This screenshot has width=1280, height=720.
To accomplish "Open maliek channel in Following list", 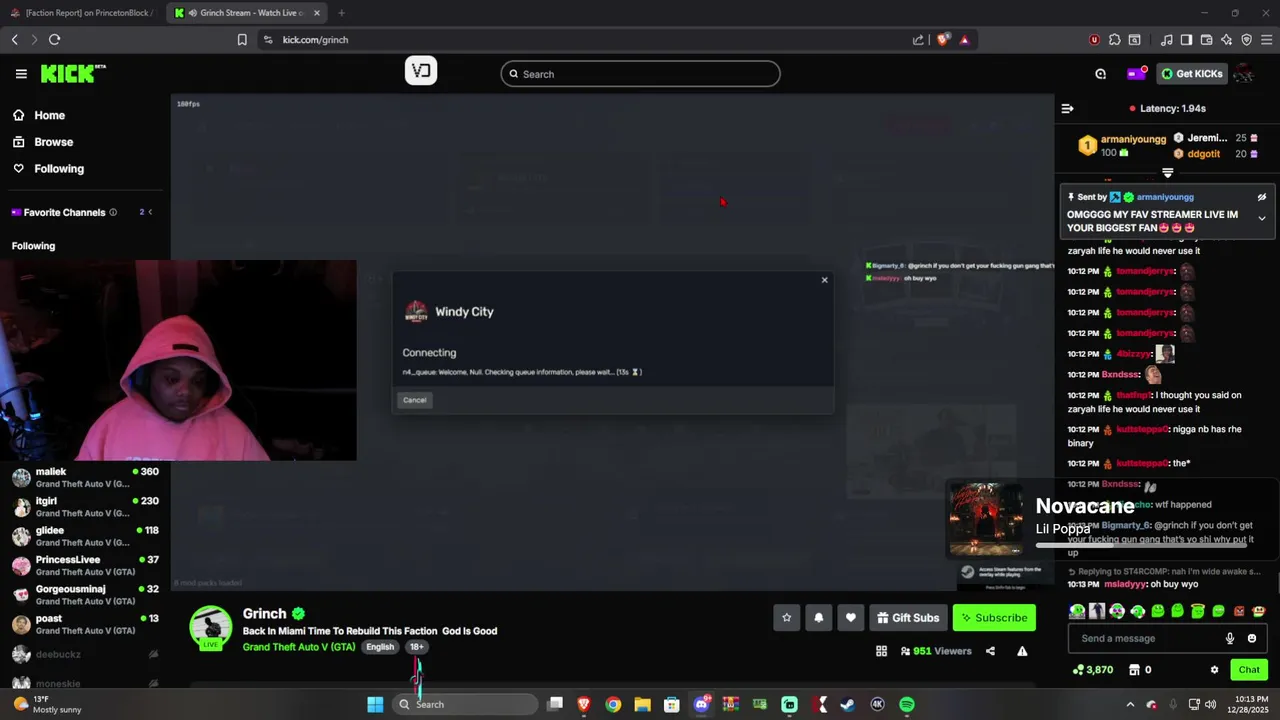I will coord(85,477).
